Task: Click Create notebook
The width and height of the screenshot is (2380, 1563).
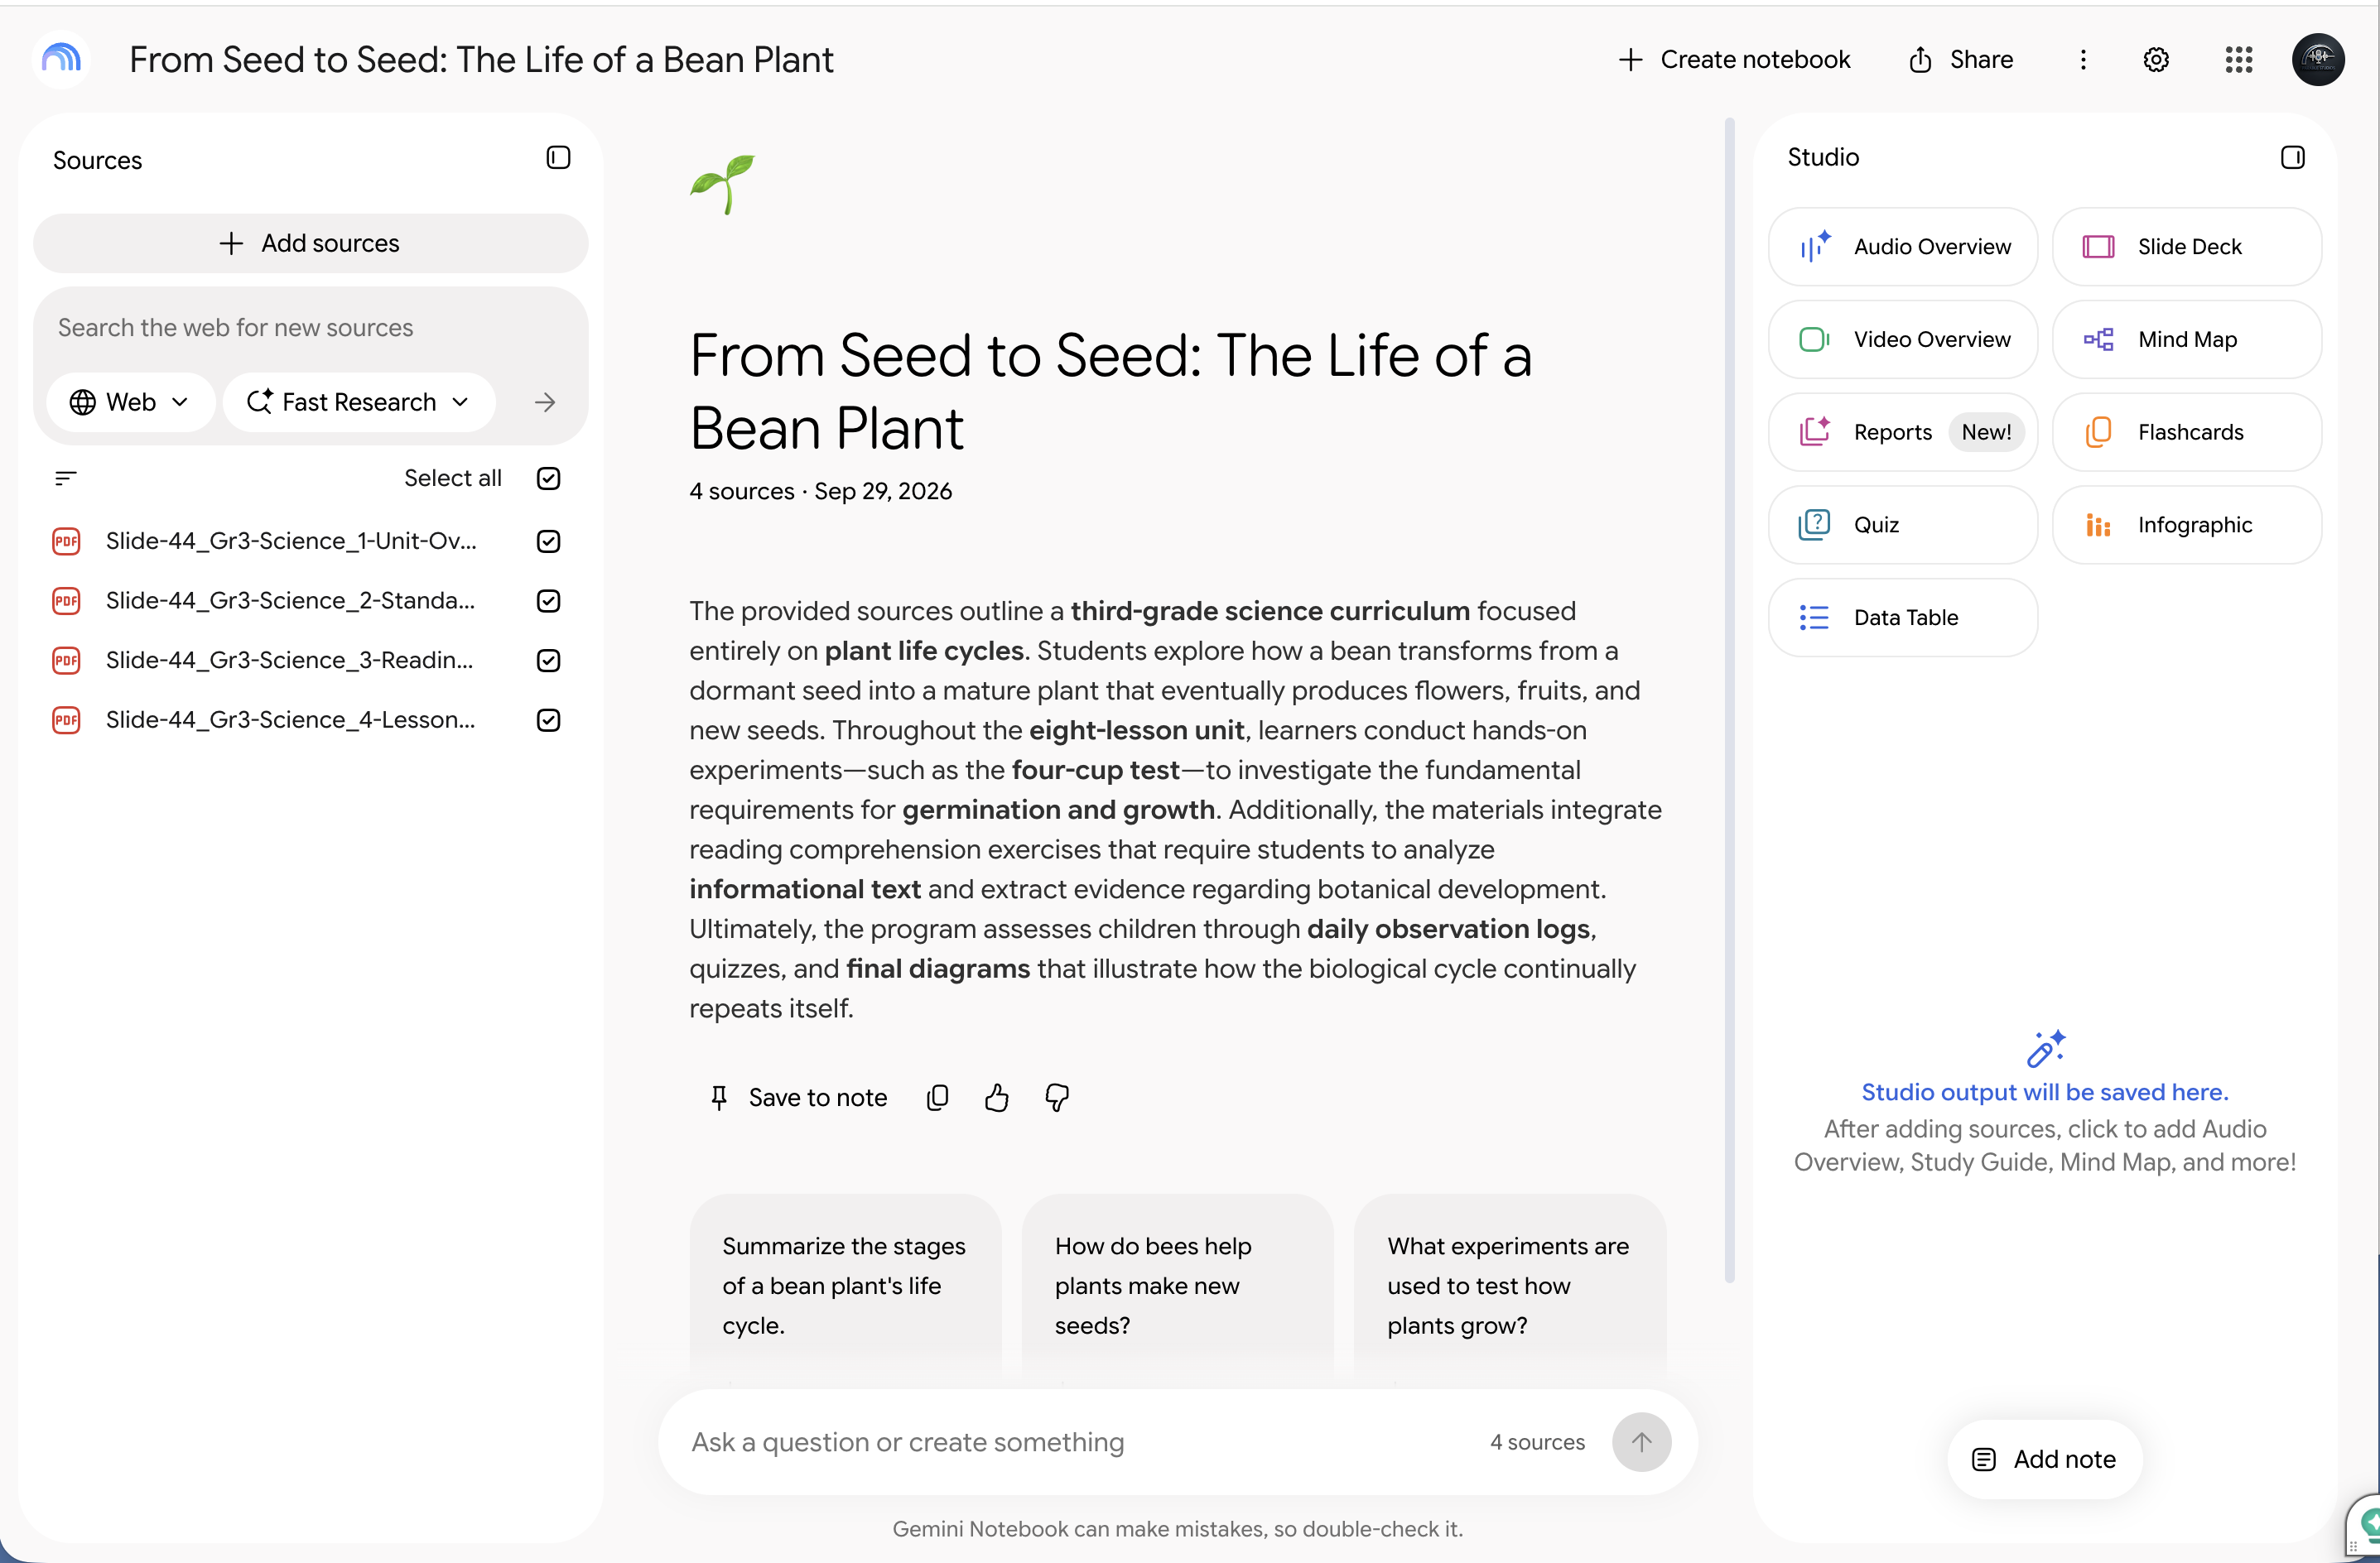Action: tap(1734, 60)
